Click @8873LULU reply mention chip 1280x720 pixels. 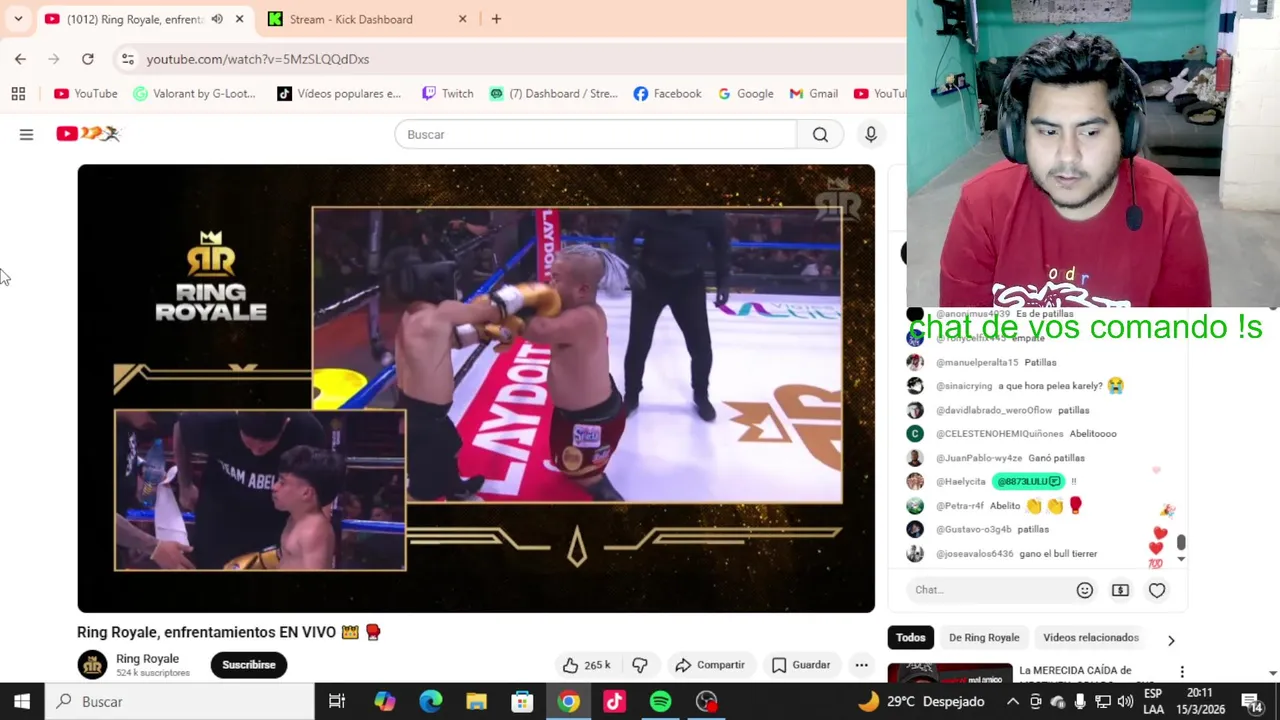[x=1028, y=482]
